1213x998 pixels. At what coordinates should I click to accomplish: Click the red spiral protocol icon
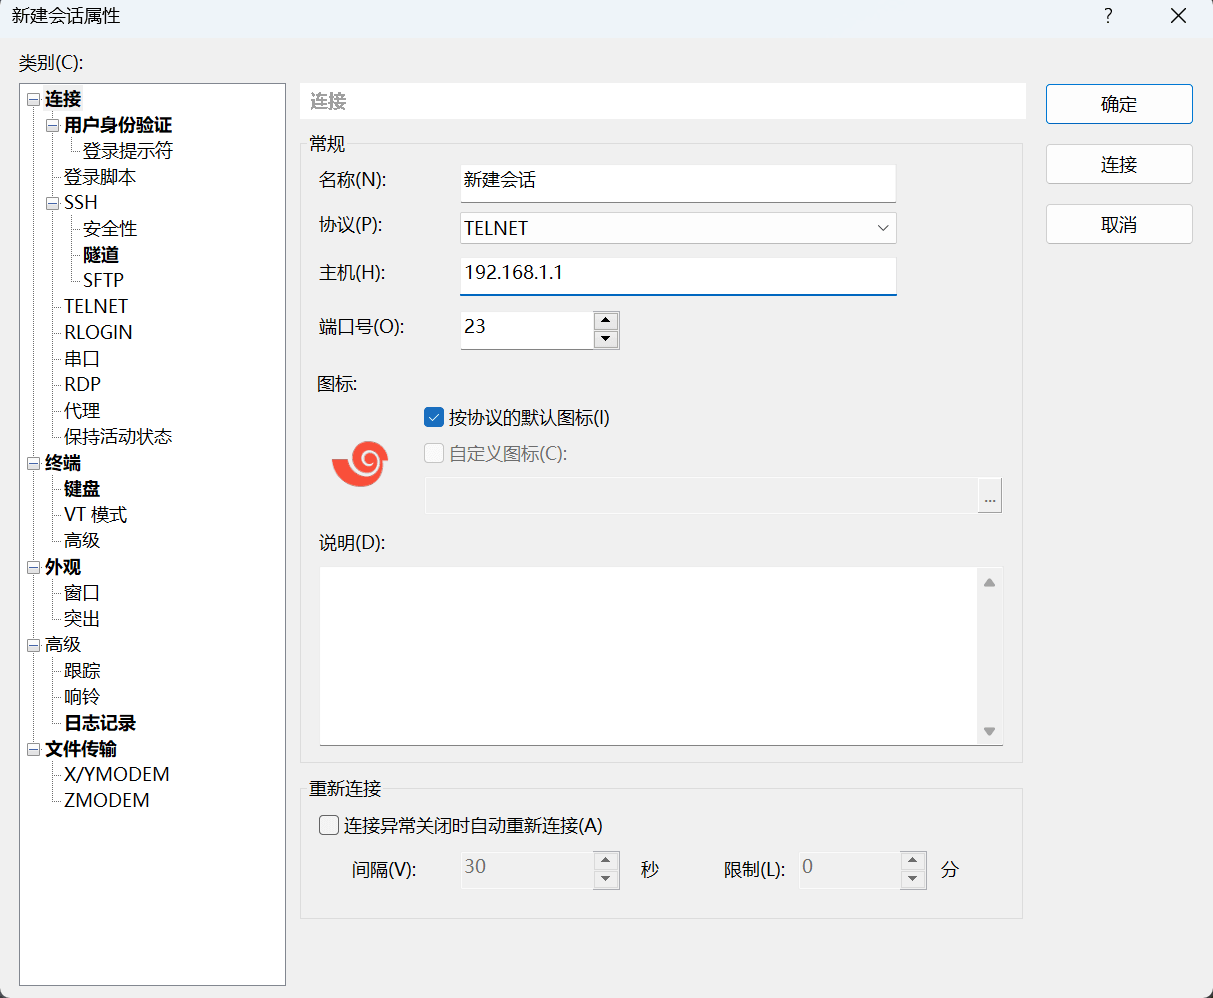359,464
